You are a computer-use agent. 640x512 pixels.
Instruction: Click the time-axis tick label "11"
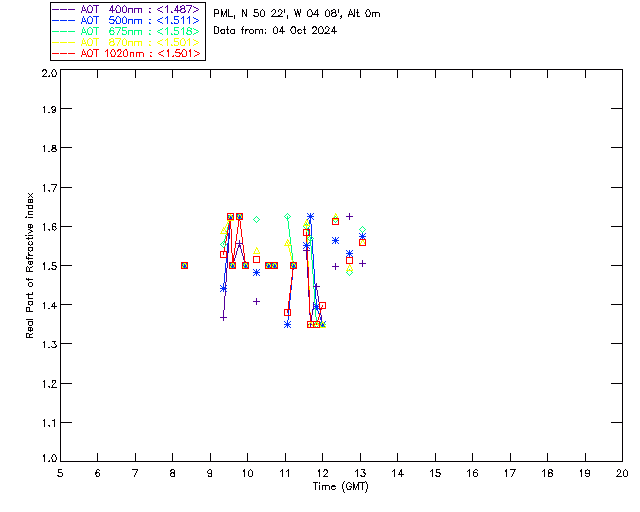coord(285,473)
